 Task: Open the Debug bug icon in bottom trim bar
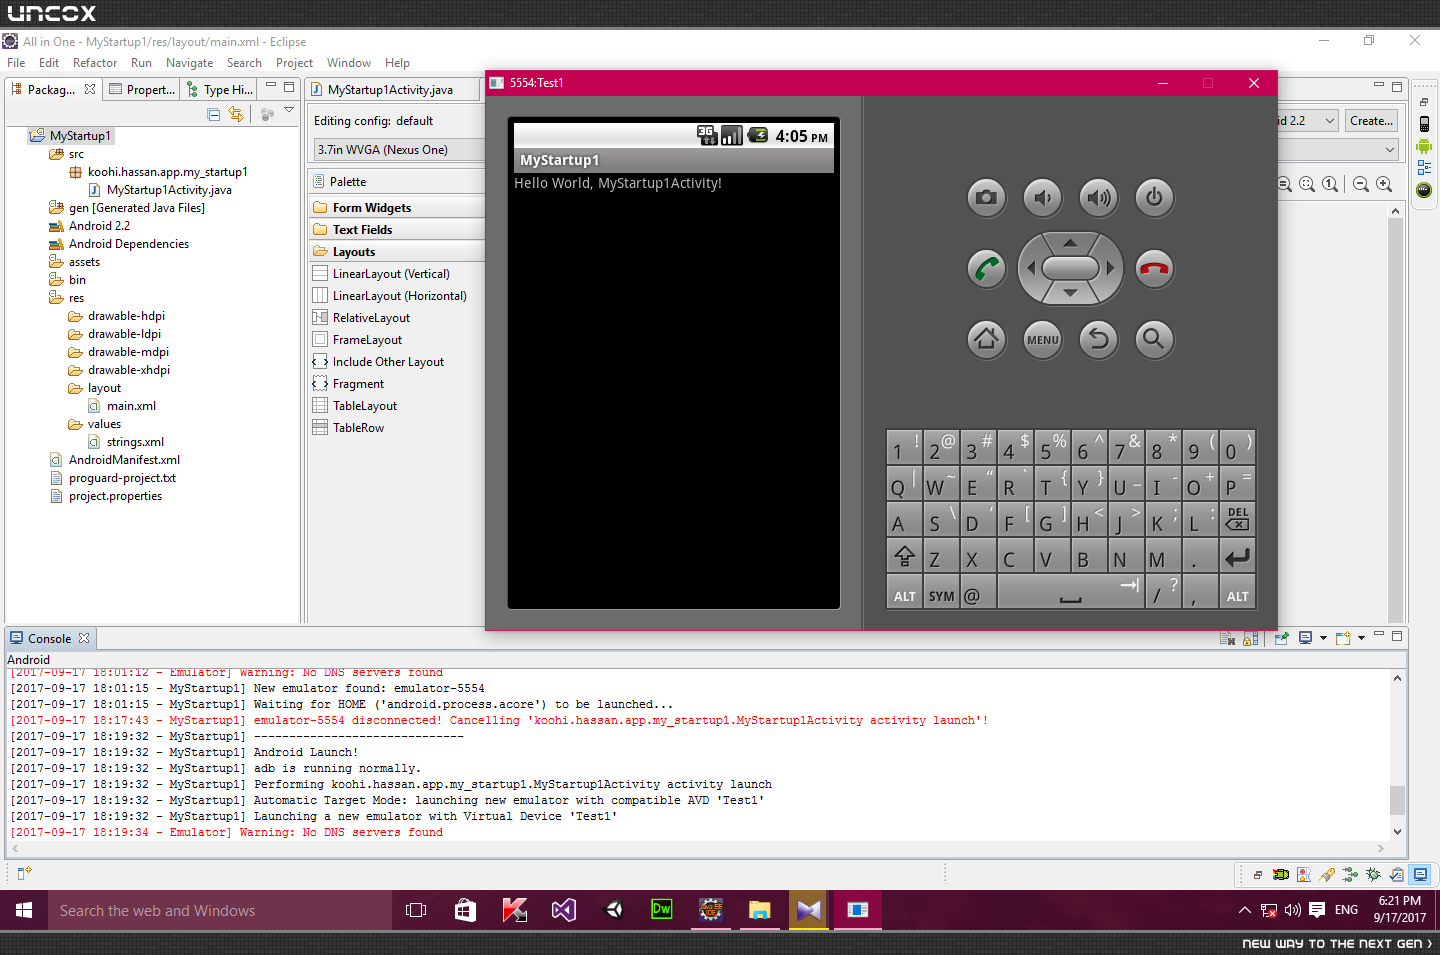(x=1373, y=874)
